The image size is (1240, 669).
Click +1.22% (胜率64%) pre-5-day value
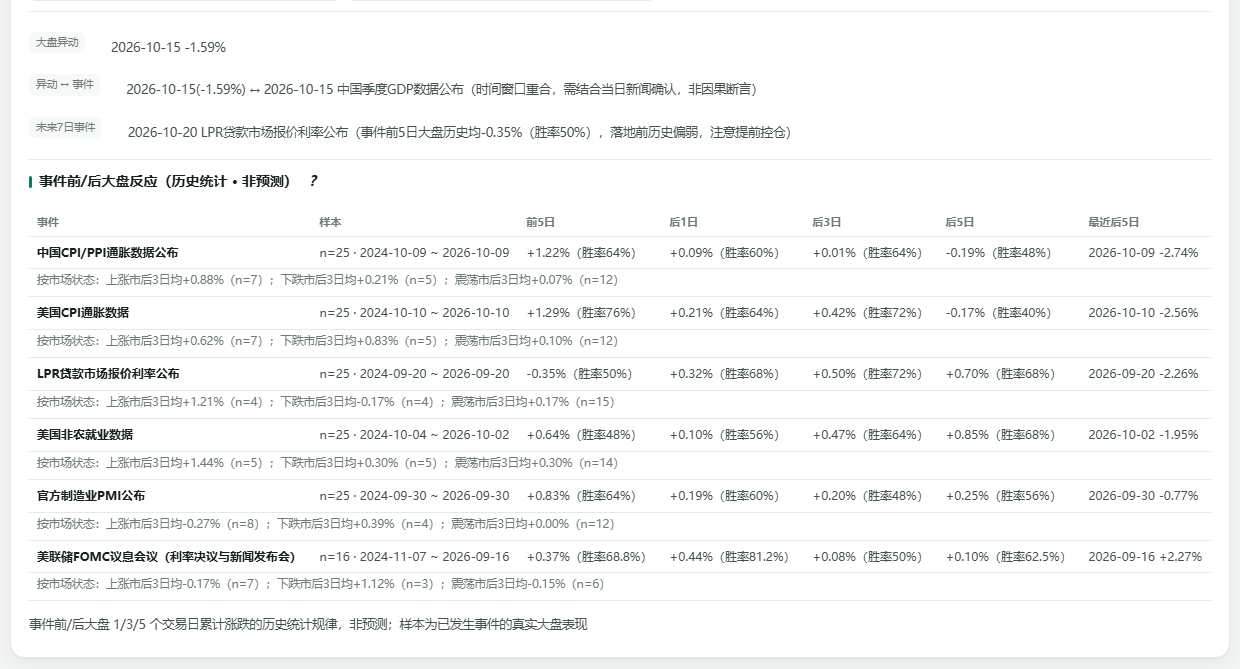(x=581, y=253)
